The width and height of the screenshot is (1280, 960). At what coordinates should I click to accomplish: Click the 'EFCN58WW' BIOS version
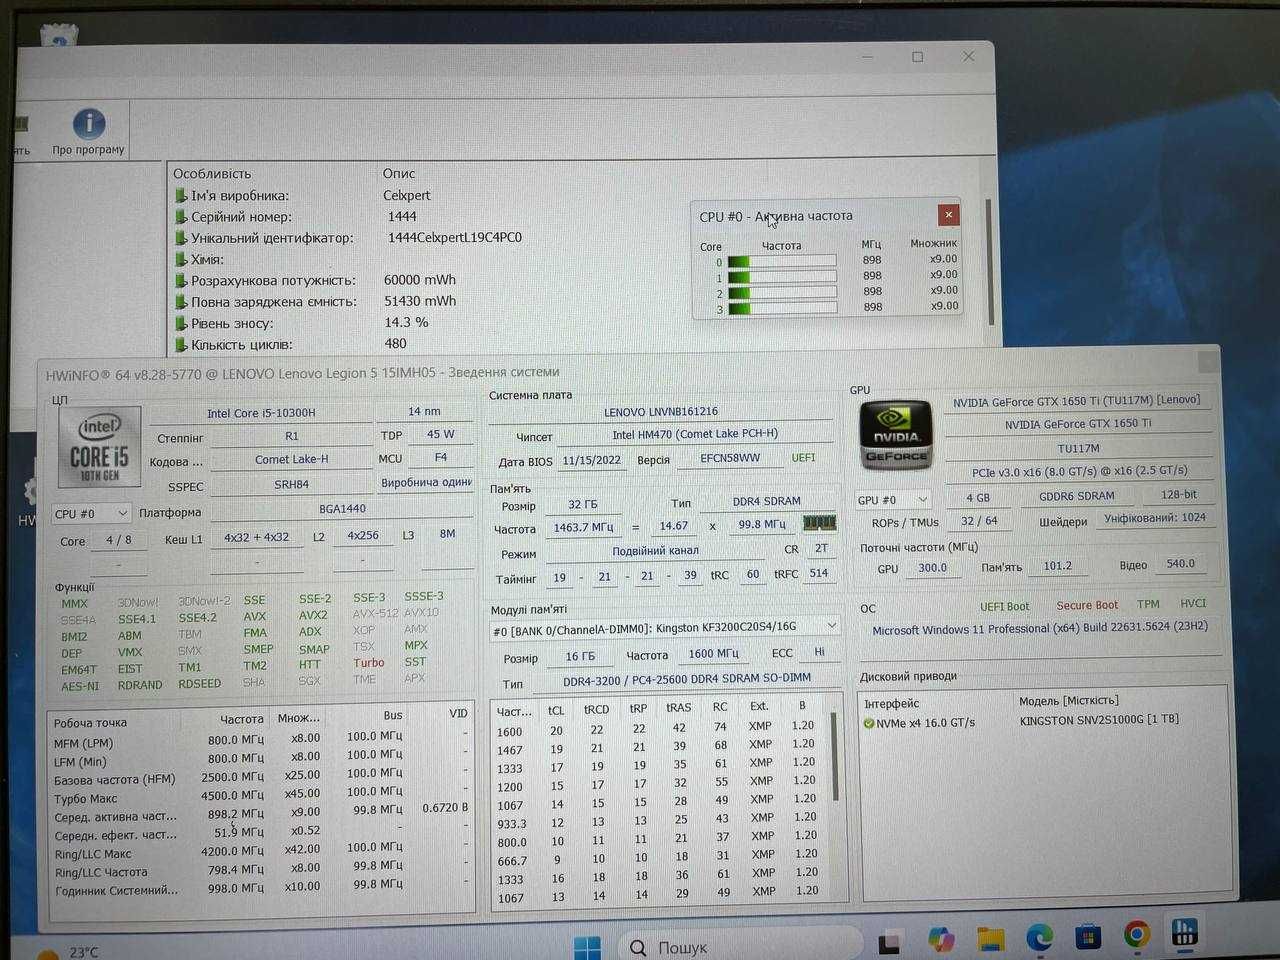coord(730,458)
